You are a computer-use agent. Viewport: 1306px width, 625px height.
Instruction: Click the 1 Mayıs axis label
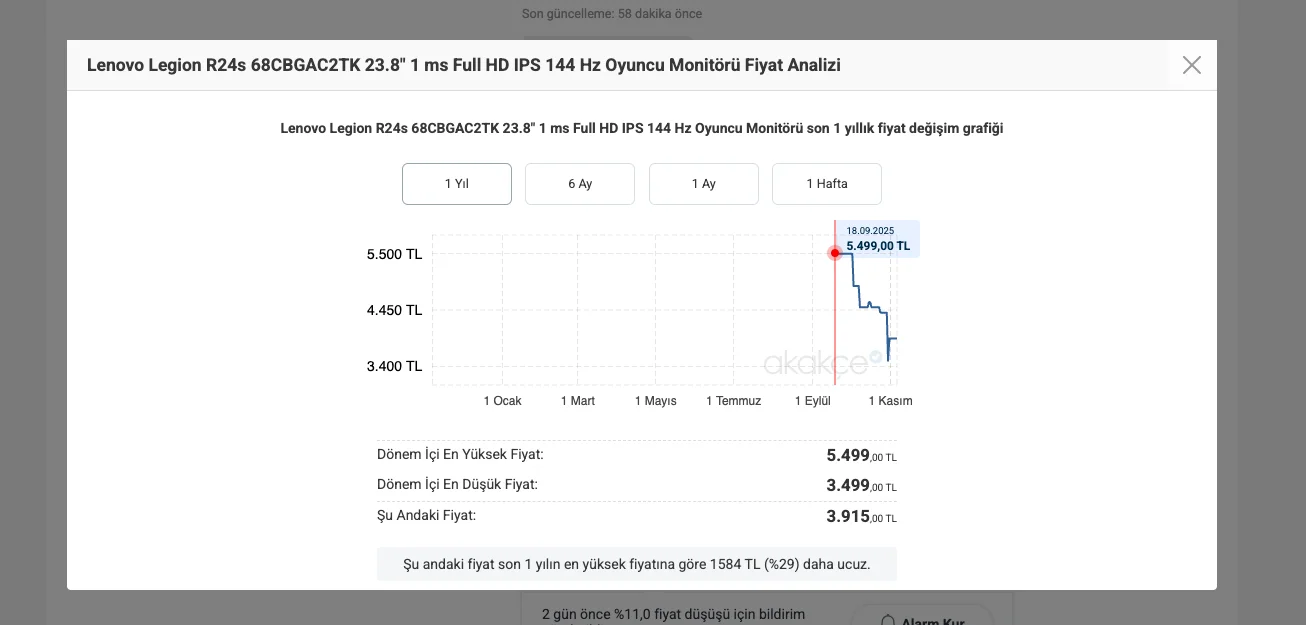tap(656, 401)
